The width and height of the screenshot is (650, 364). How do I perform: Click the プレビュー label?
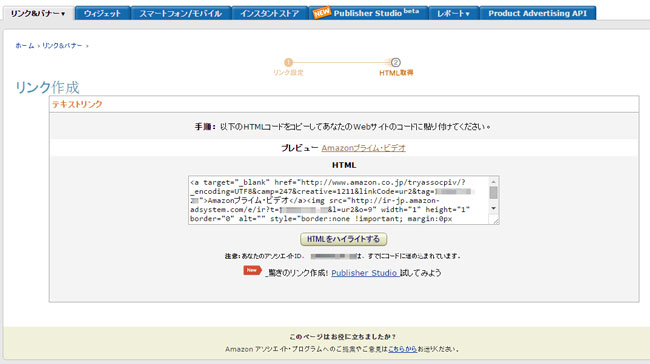point(300,148)
